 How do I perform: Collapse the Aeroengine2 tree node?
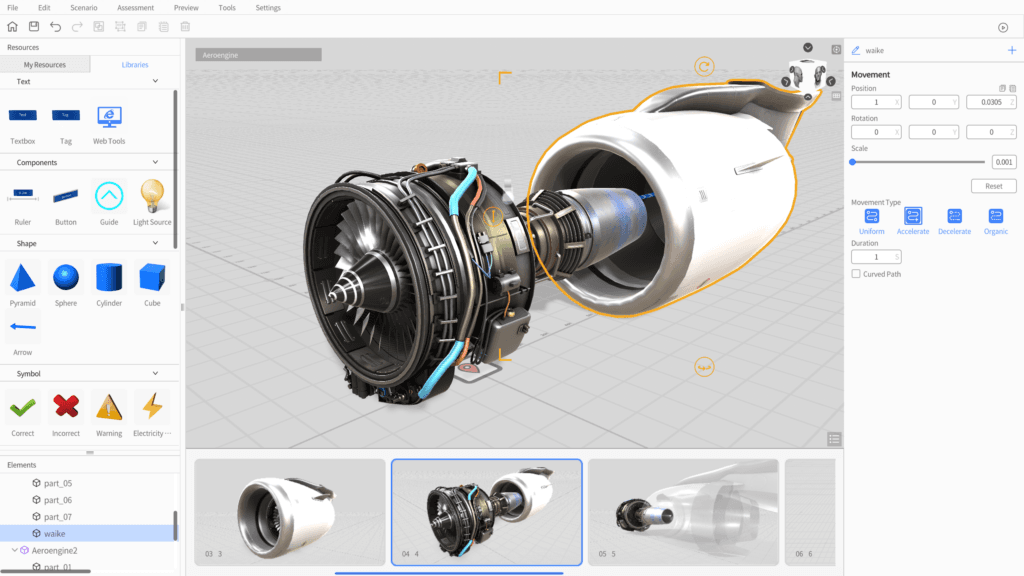point(15,550)
